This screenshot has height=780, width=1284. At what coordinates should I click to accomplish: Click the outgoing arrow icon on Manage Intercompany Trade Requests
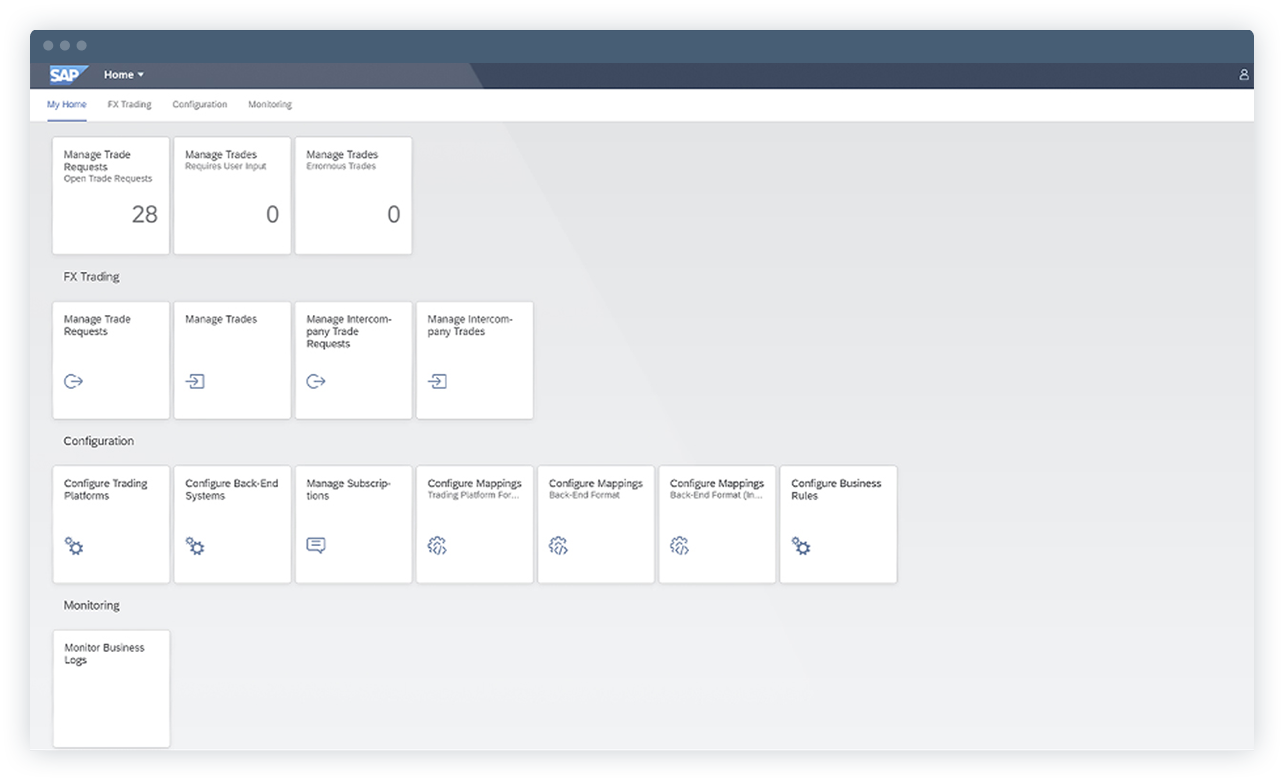(316, 381)
